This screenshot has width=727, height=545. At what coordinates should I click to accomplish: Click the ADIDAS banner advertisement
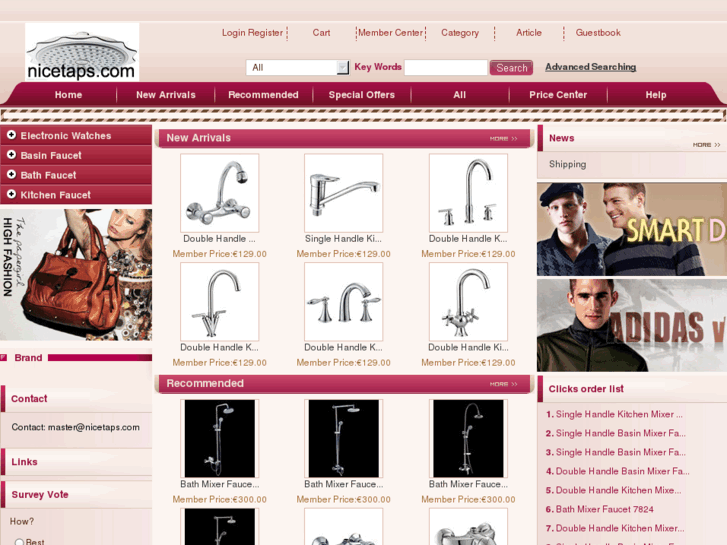pyautogui.click(x=632, y=325)
